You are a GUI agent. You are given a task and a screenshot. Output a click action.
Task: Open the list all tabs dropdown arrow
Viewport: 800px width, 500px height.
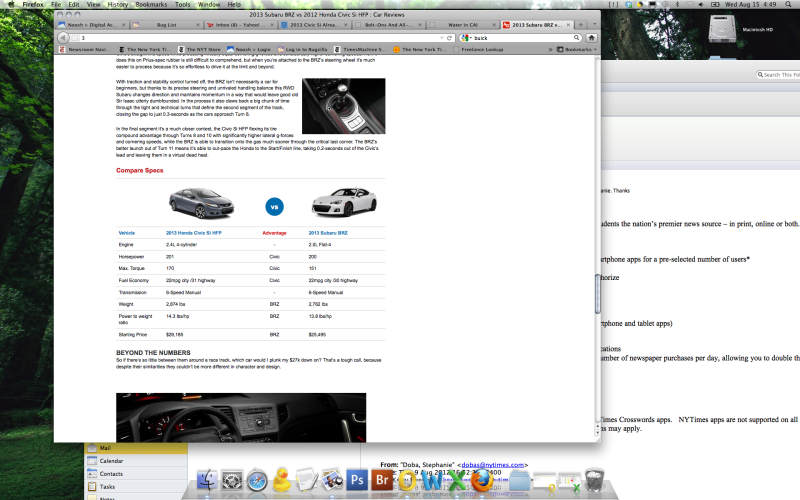(x=594, y=24)
